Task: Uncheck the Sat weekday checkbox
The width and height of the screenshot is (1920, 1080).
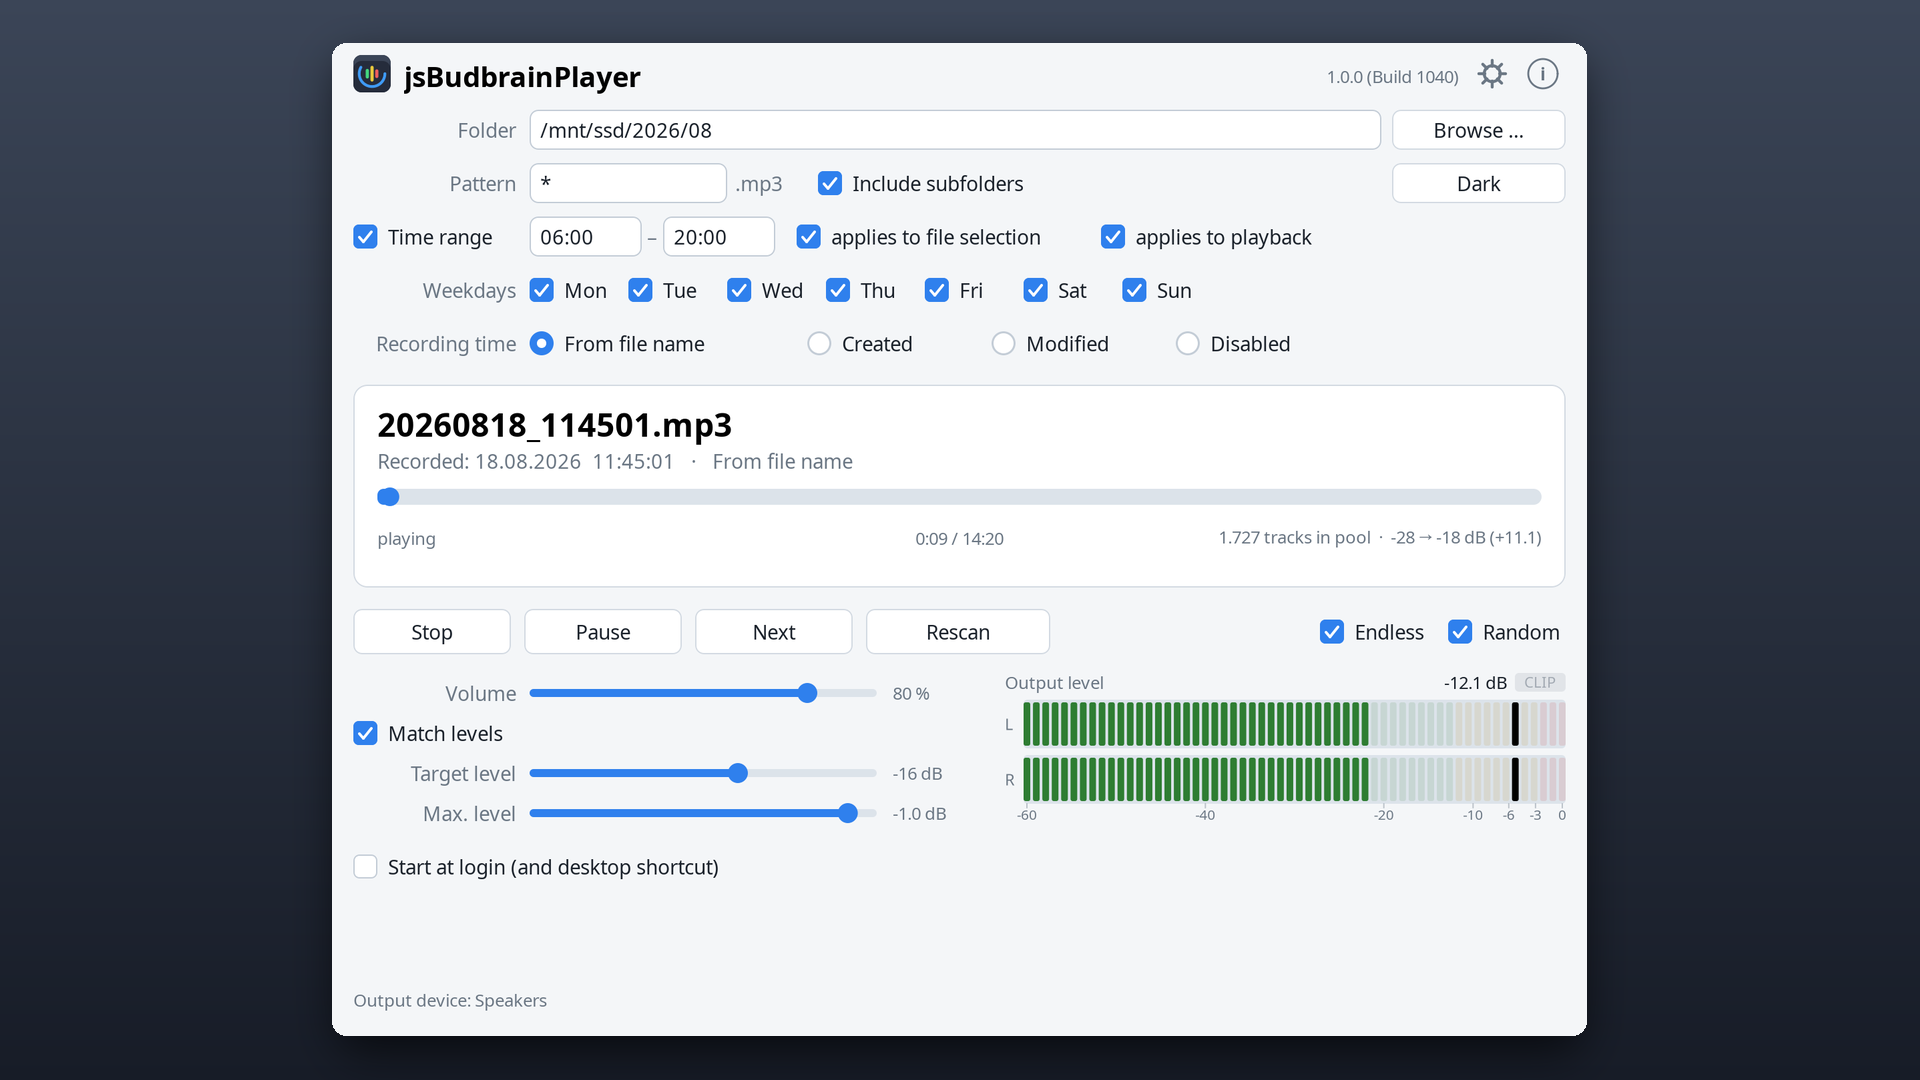Action: [x=1035, y=290]
